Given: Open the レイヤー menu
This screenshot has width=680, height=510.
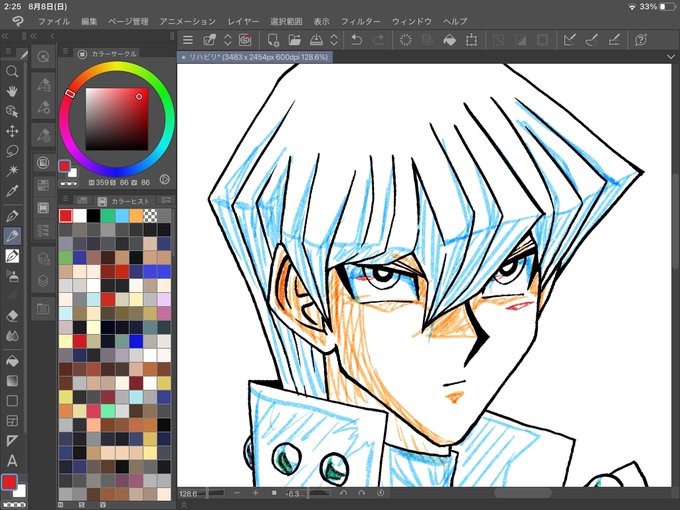Looking at the screenshot, I should pos(243,21).
